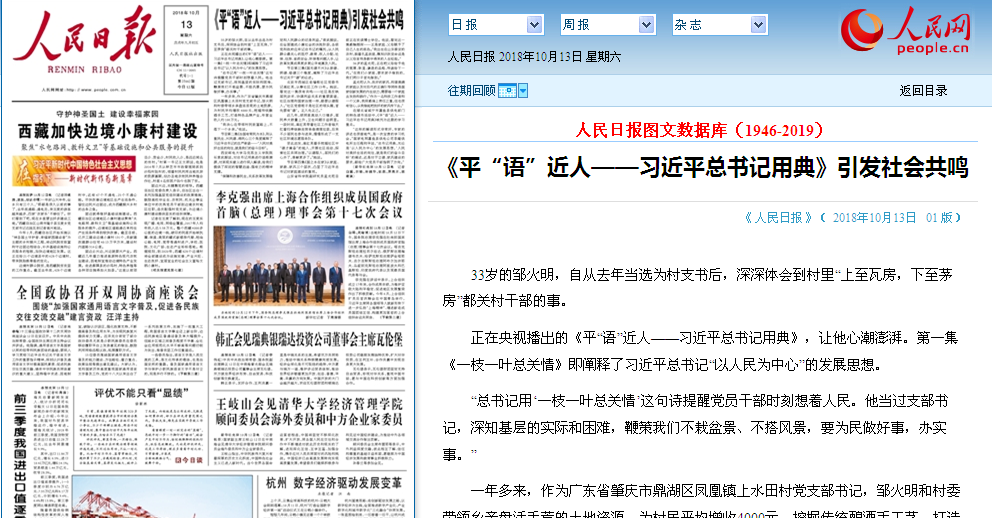The image size is (992, 518).
Task: Click the 人民日报 masthead logo
Action: (84, 35)
